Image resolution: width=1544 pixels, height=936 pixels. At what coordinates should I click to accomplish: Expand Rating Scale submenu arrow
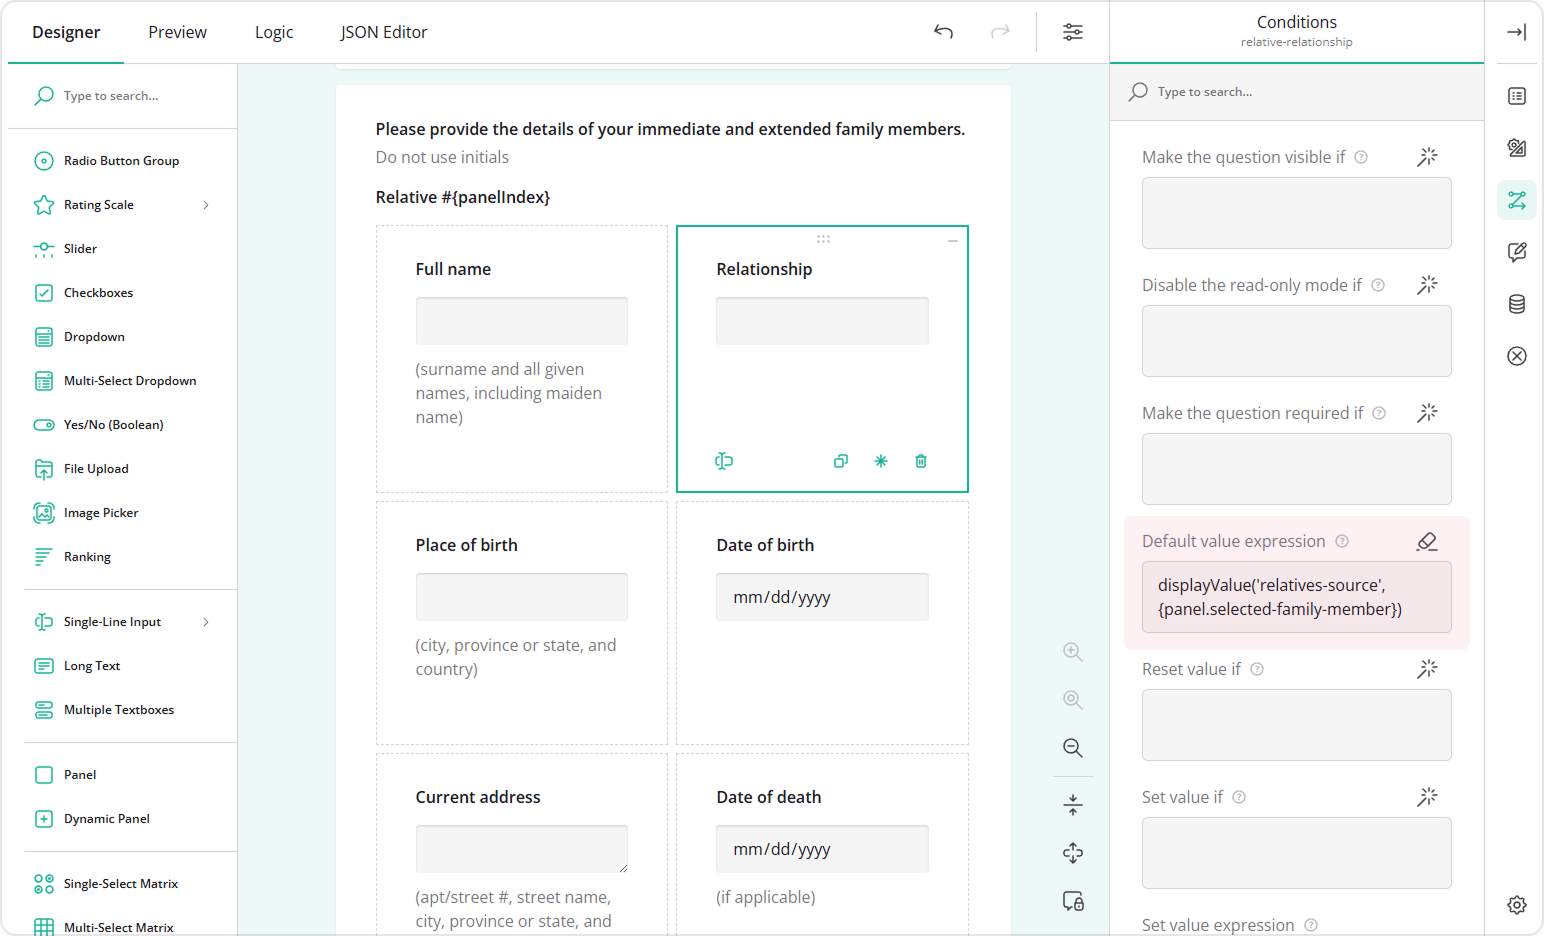[x=206, y=205]
